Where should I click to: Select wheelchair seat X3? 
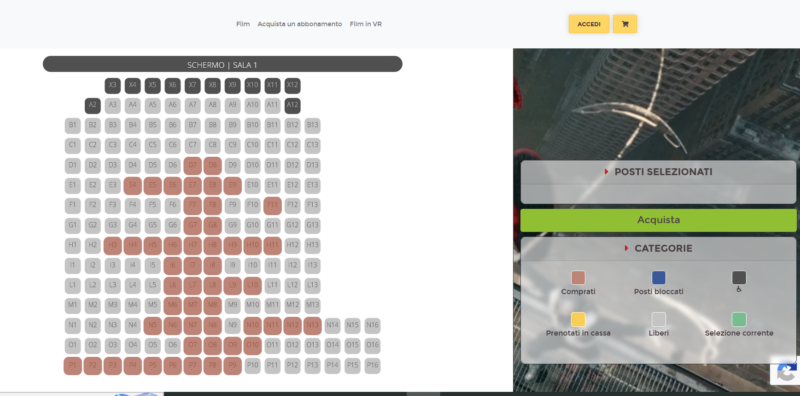(113, 86)
